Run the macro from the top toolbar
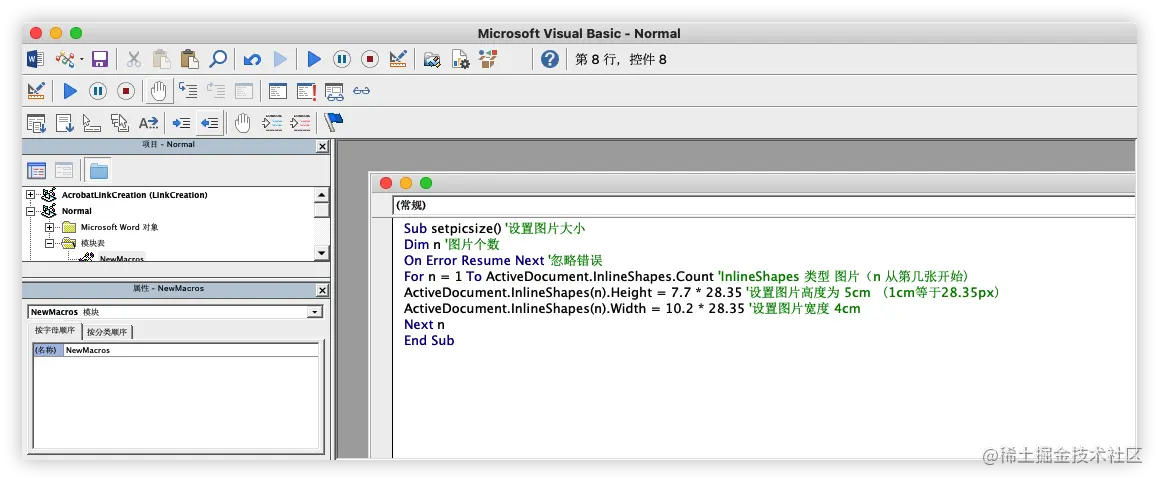1159x482 pixels. pos(314,59)
